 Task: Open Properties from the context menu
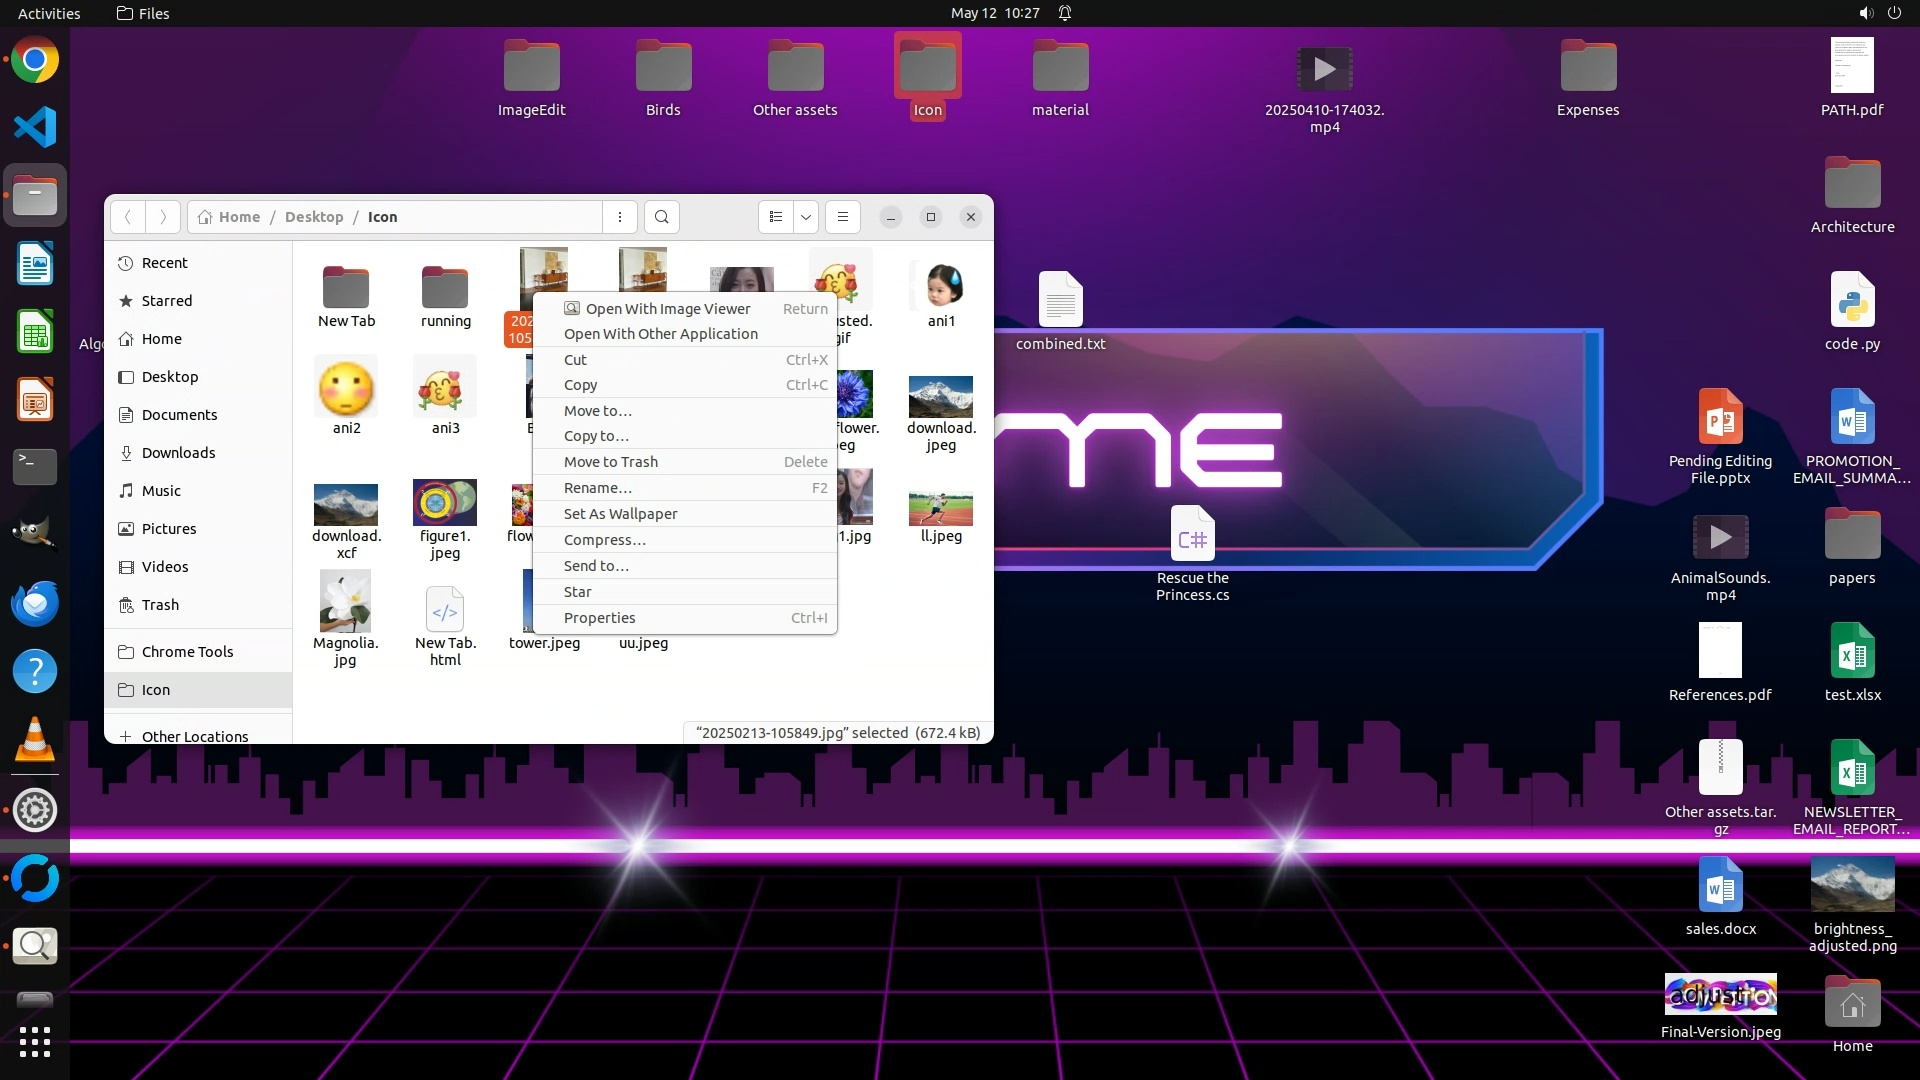[599, 618]
